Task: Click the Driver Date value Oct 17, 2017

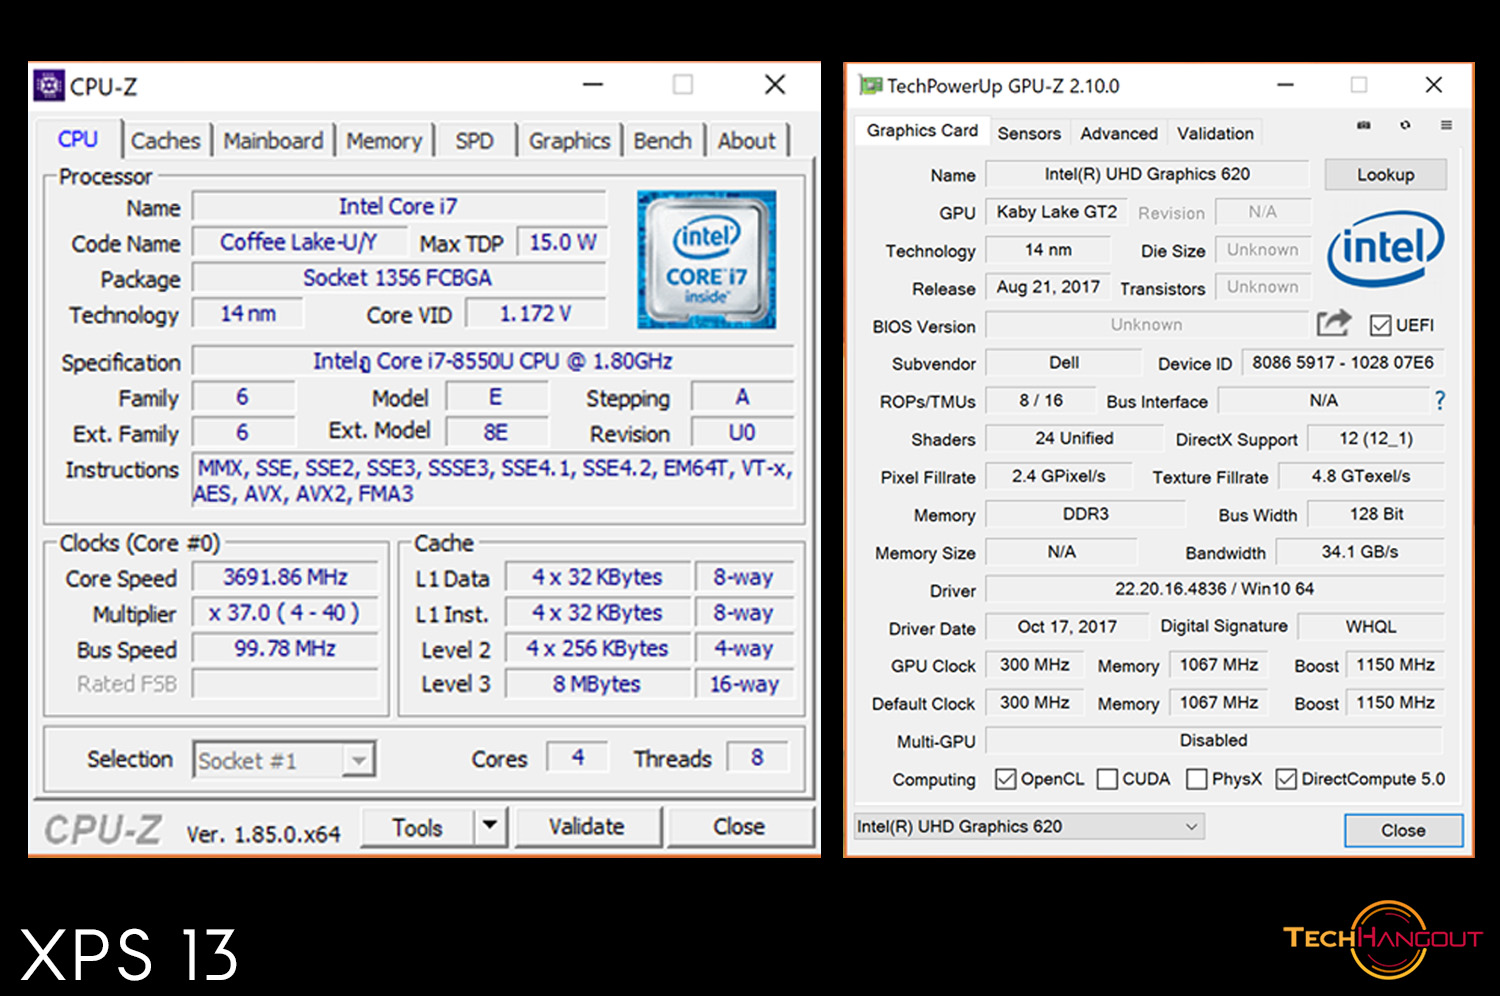Action: click(1067, 627)
